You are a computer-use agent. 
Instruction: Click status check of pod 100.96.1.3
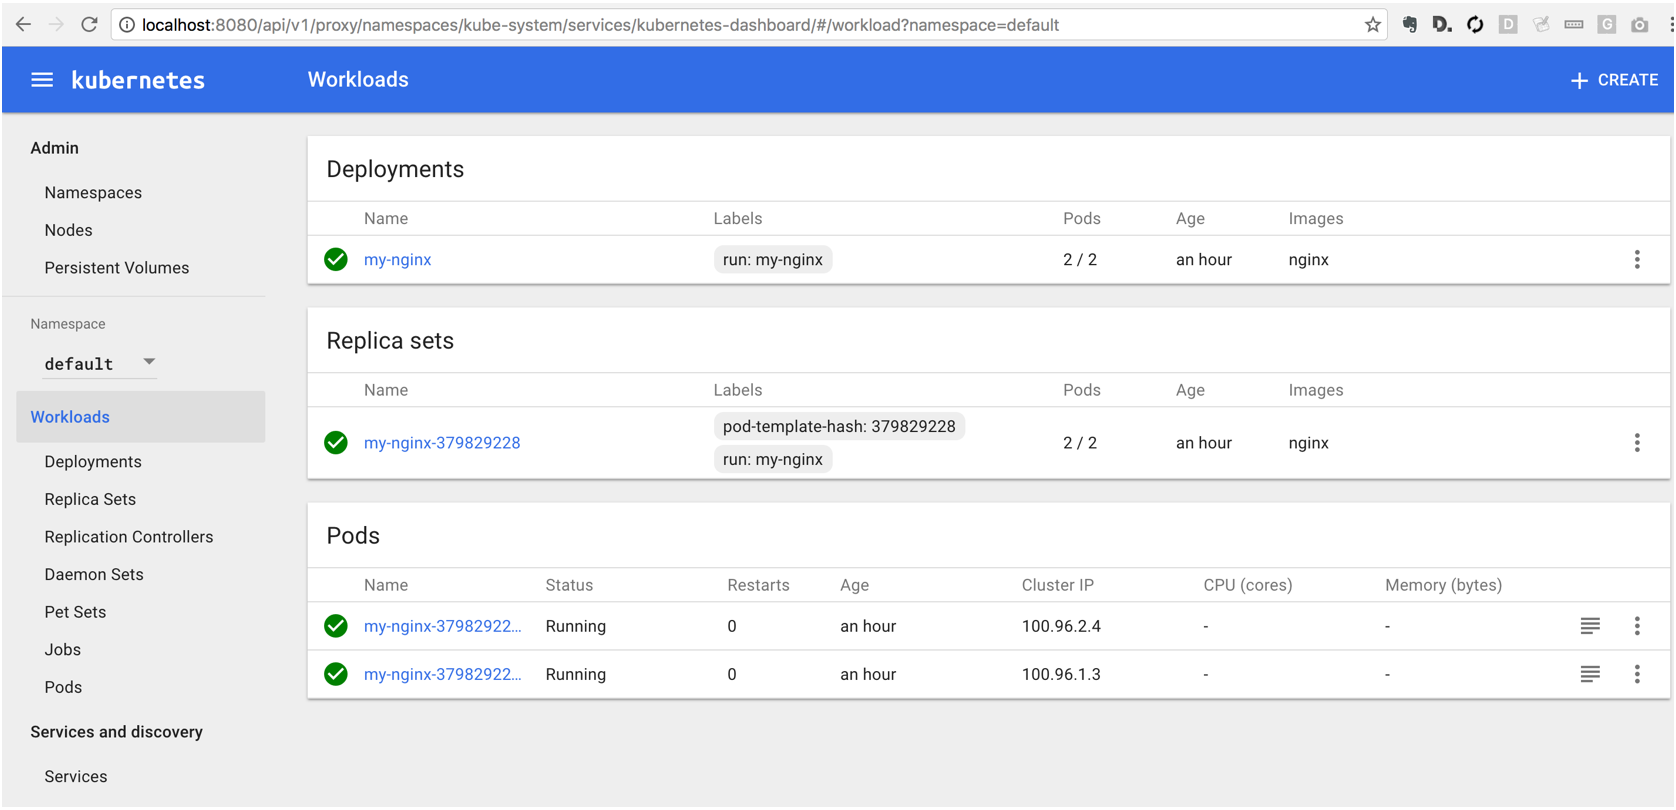(x=336, y=674)
